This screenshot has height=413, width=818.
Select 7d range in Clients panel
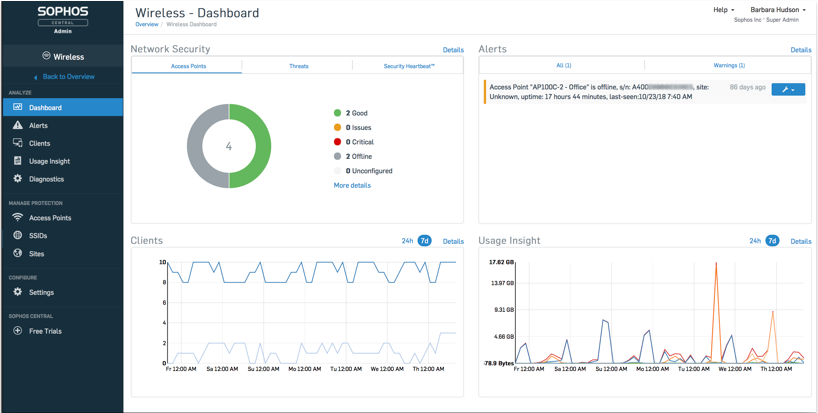(425, 241)
